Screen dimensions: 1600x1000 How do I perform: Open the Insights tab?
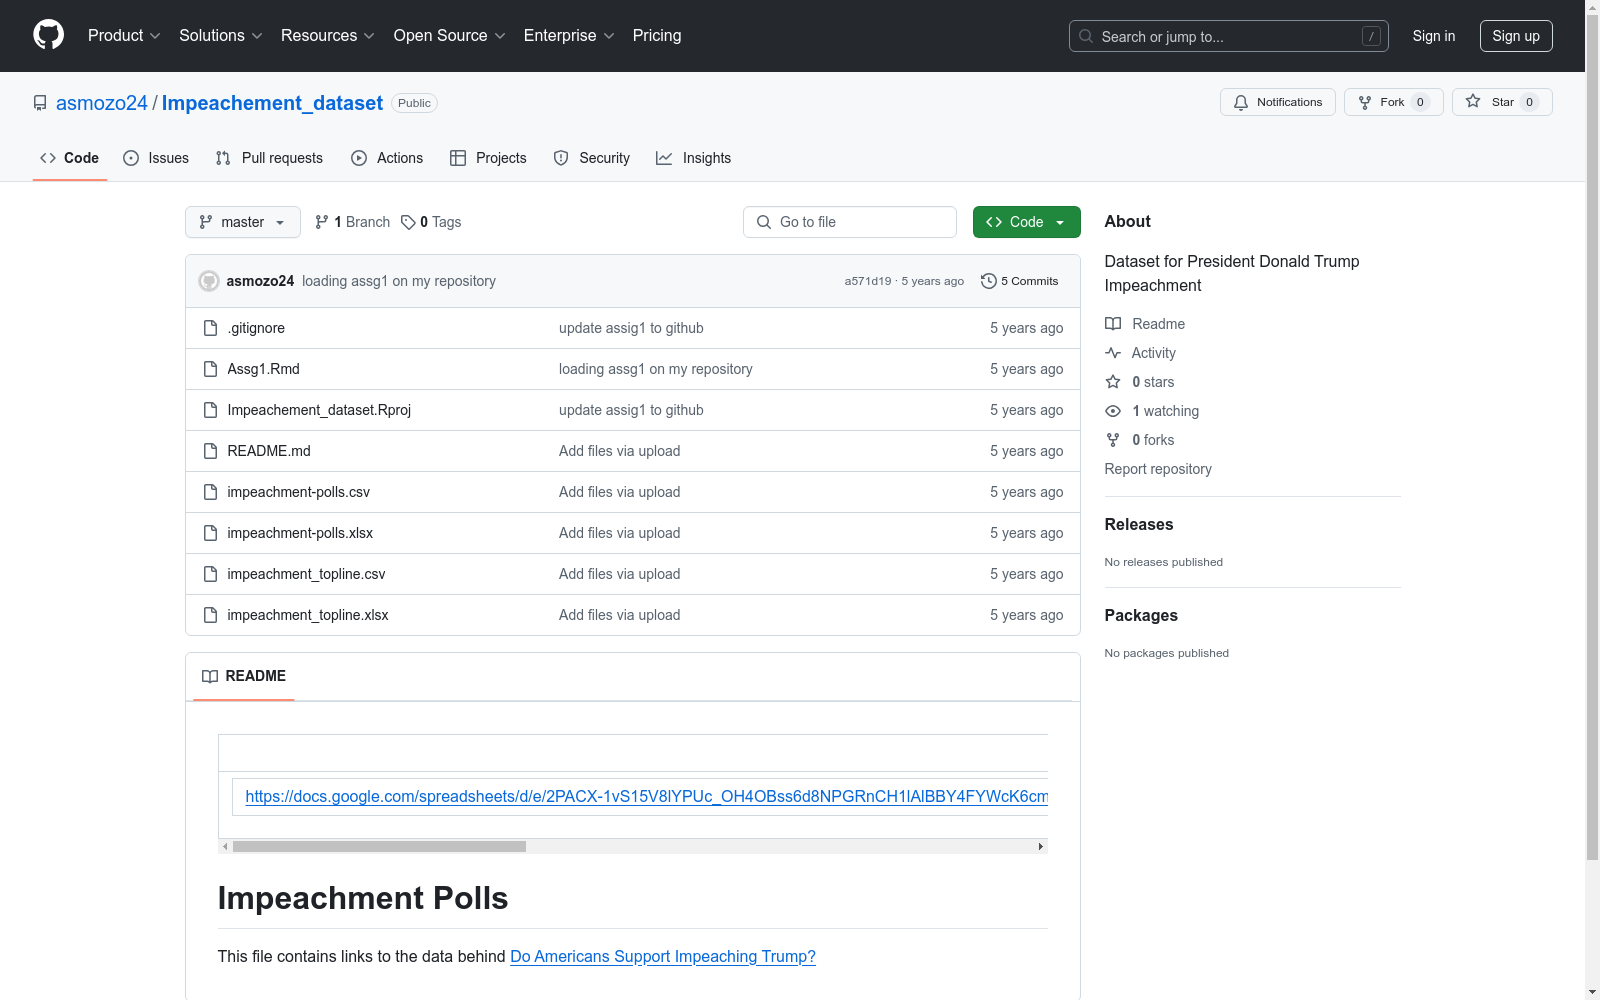click(694, 158)
